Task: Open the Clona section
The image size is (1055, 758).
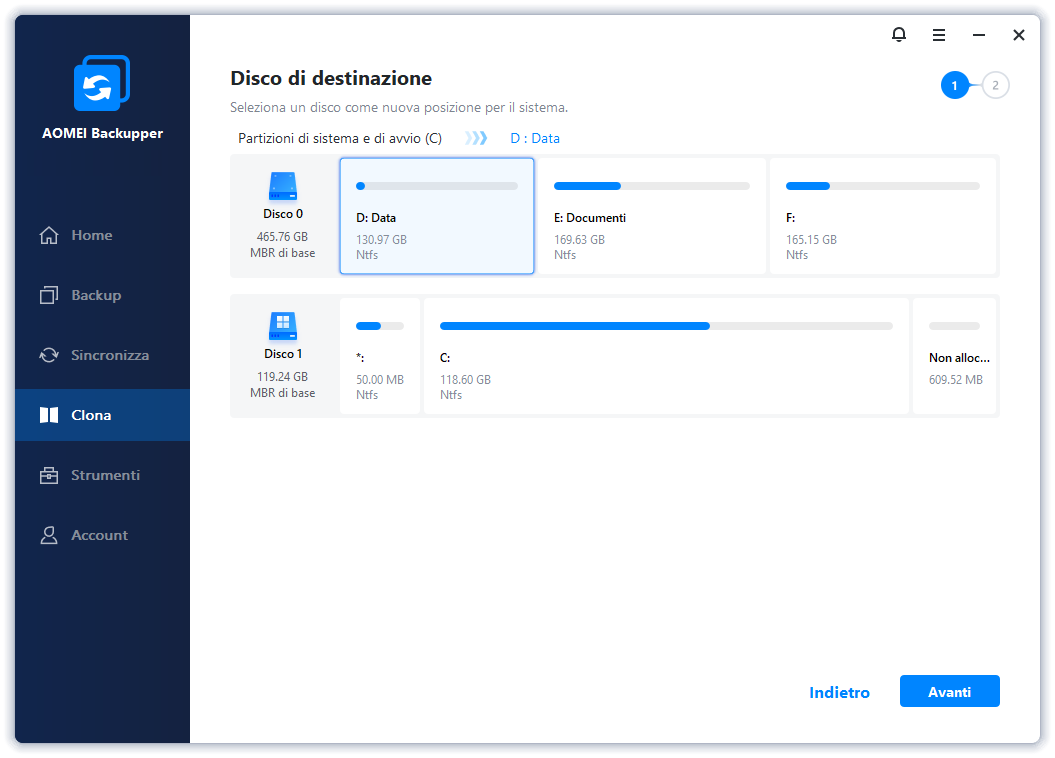Action: pos(102,415)
